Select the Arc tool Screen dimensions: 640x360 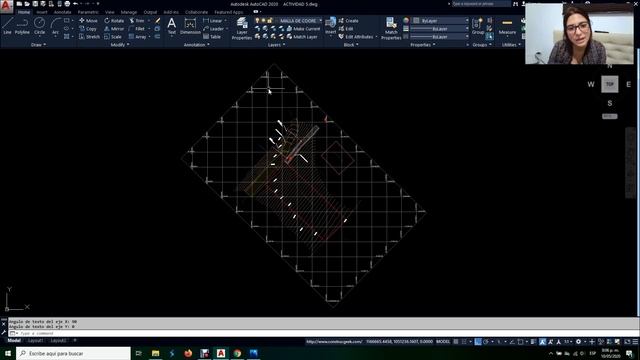pos(55,26)
